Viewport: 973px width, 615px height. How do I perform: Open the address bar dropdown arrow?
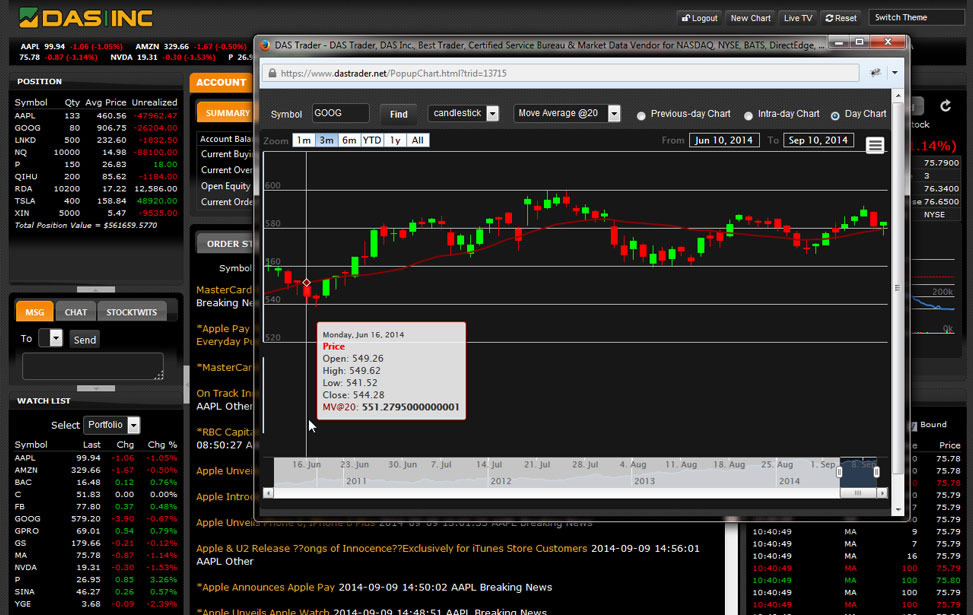(x=895, y=73)
